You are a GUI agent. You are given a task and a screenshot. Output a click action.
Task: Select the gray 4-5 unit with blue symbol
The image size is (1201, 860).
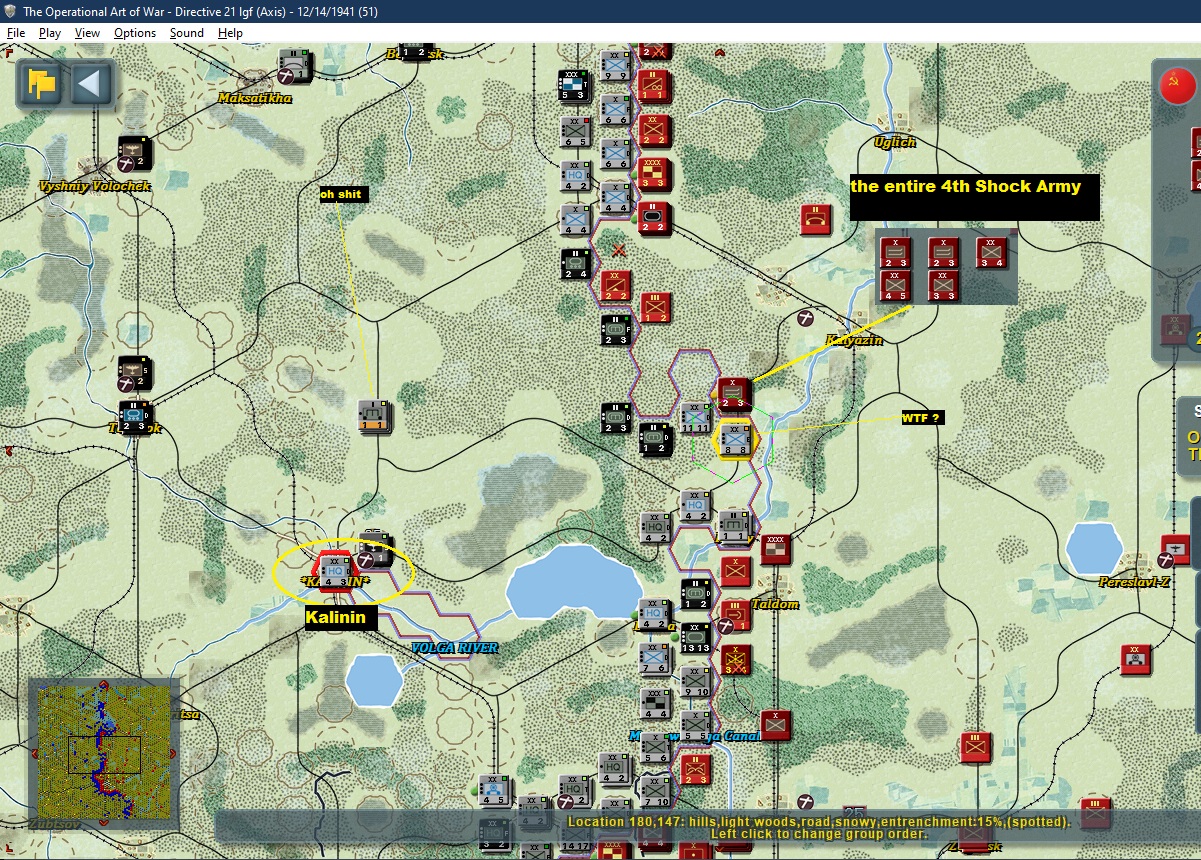[x=495, y=791]
